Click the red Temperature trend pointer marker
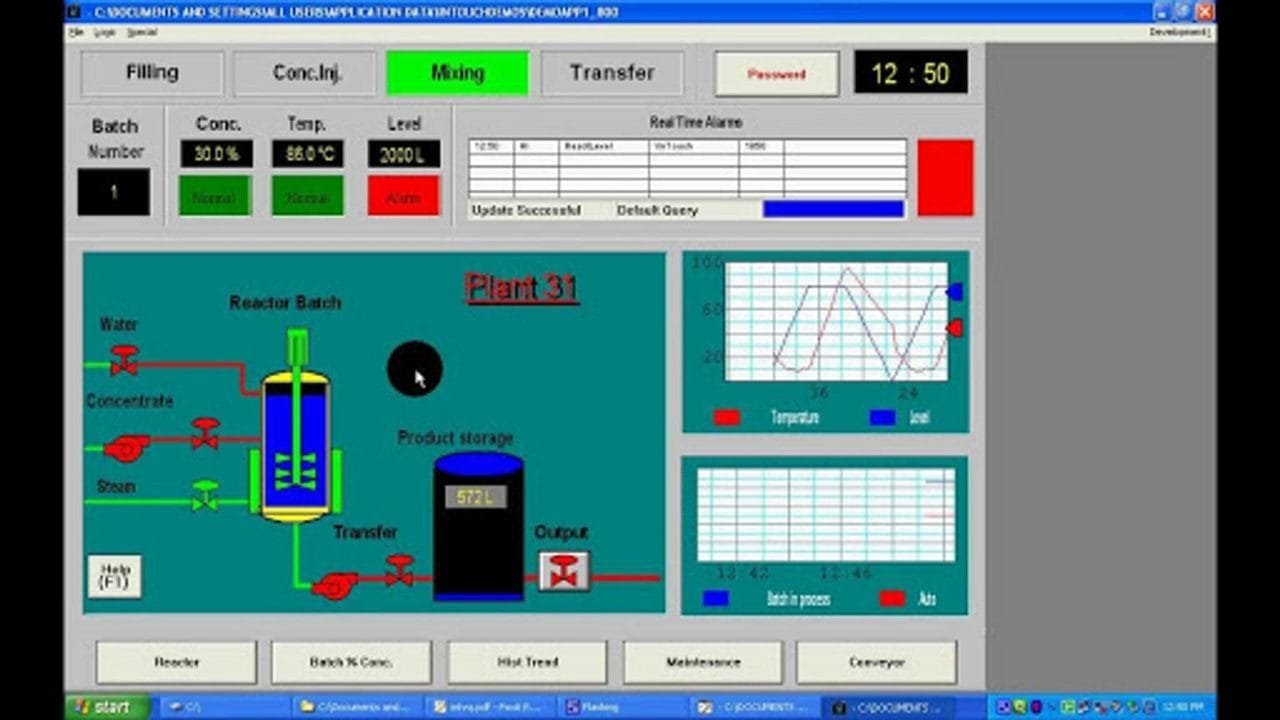The width and height of the screenshot is (1280, 720). 954,328
